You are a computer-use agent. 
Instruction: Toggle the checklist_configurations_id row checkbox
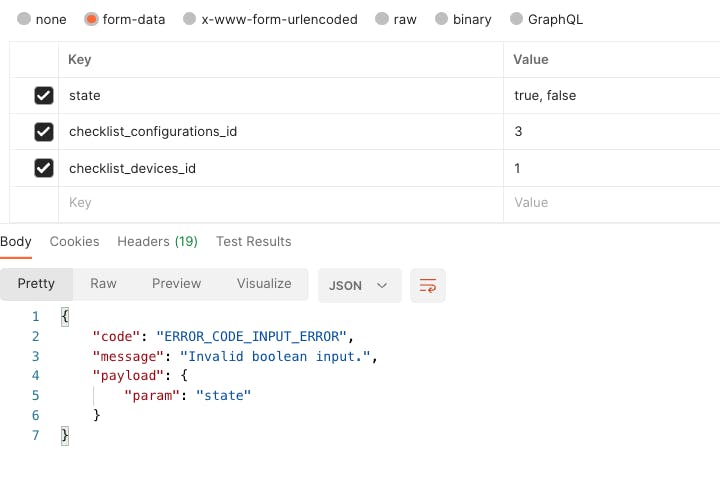point(43,132)
